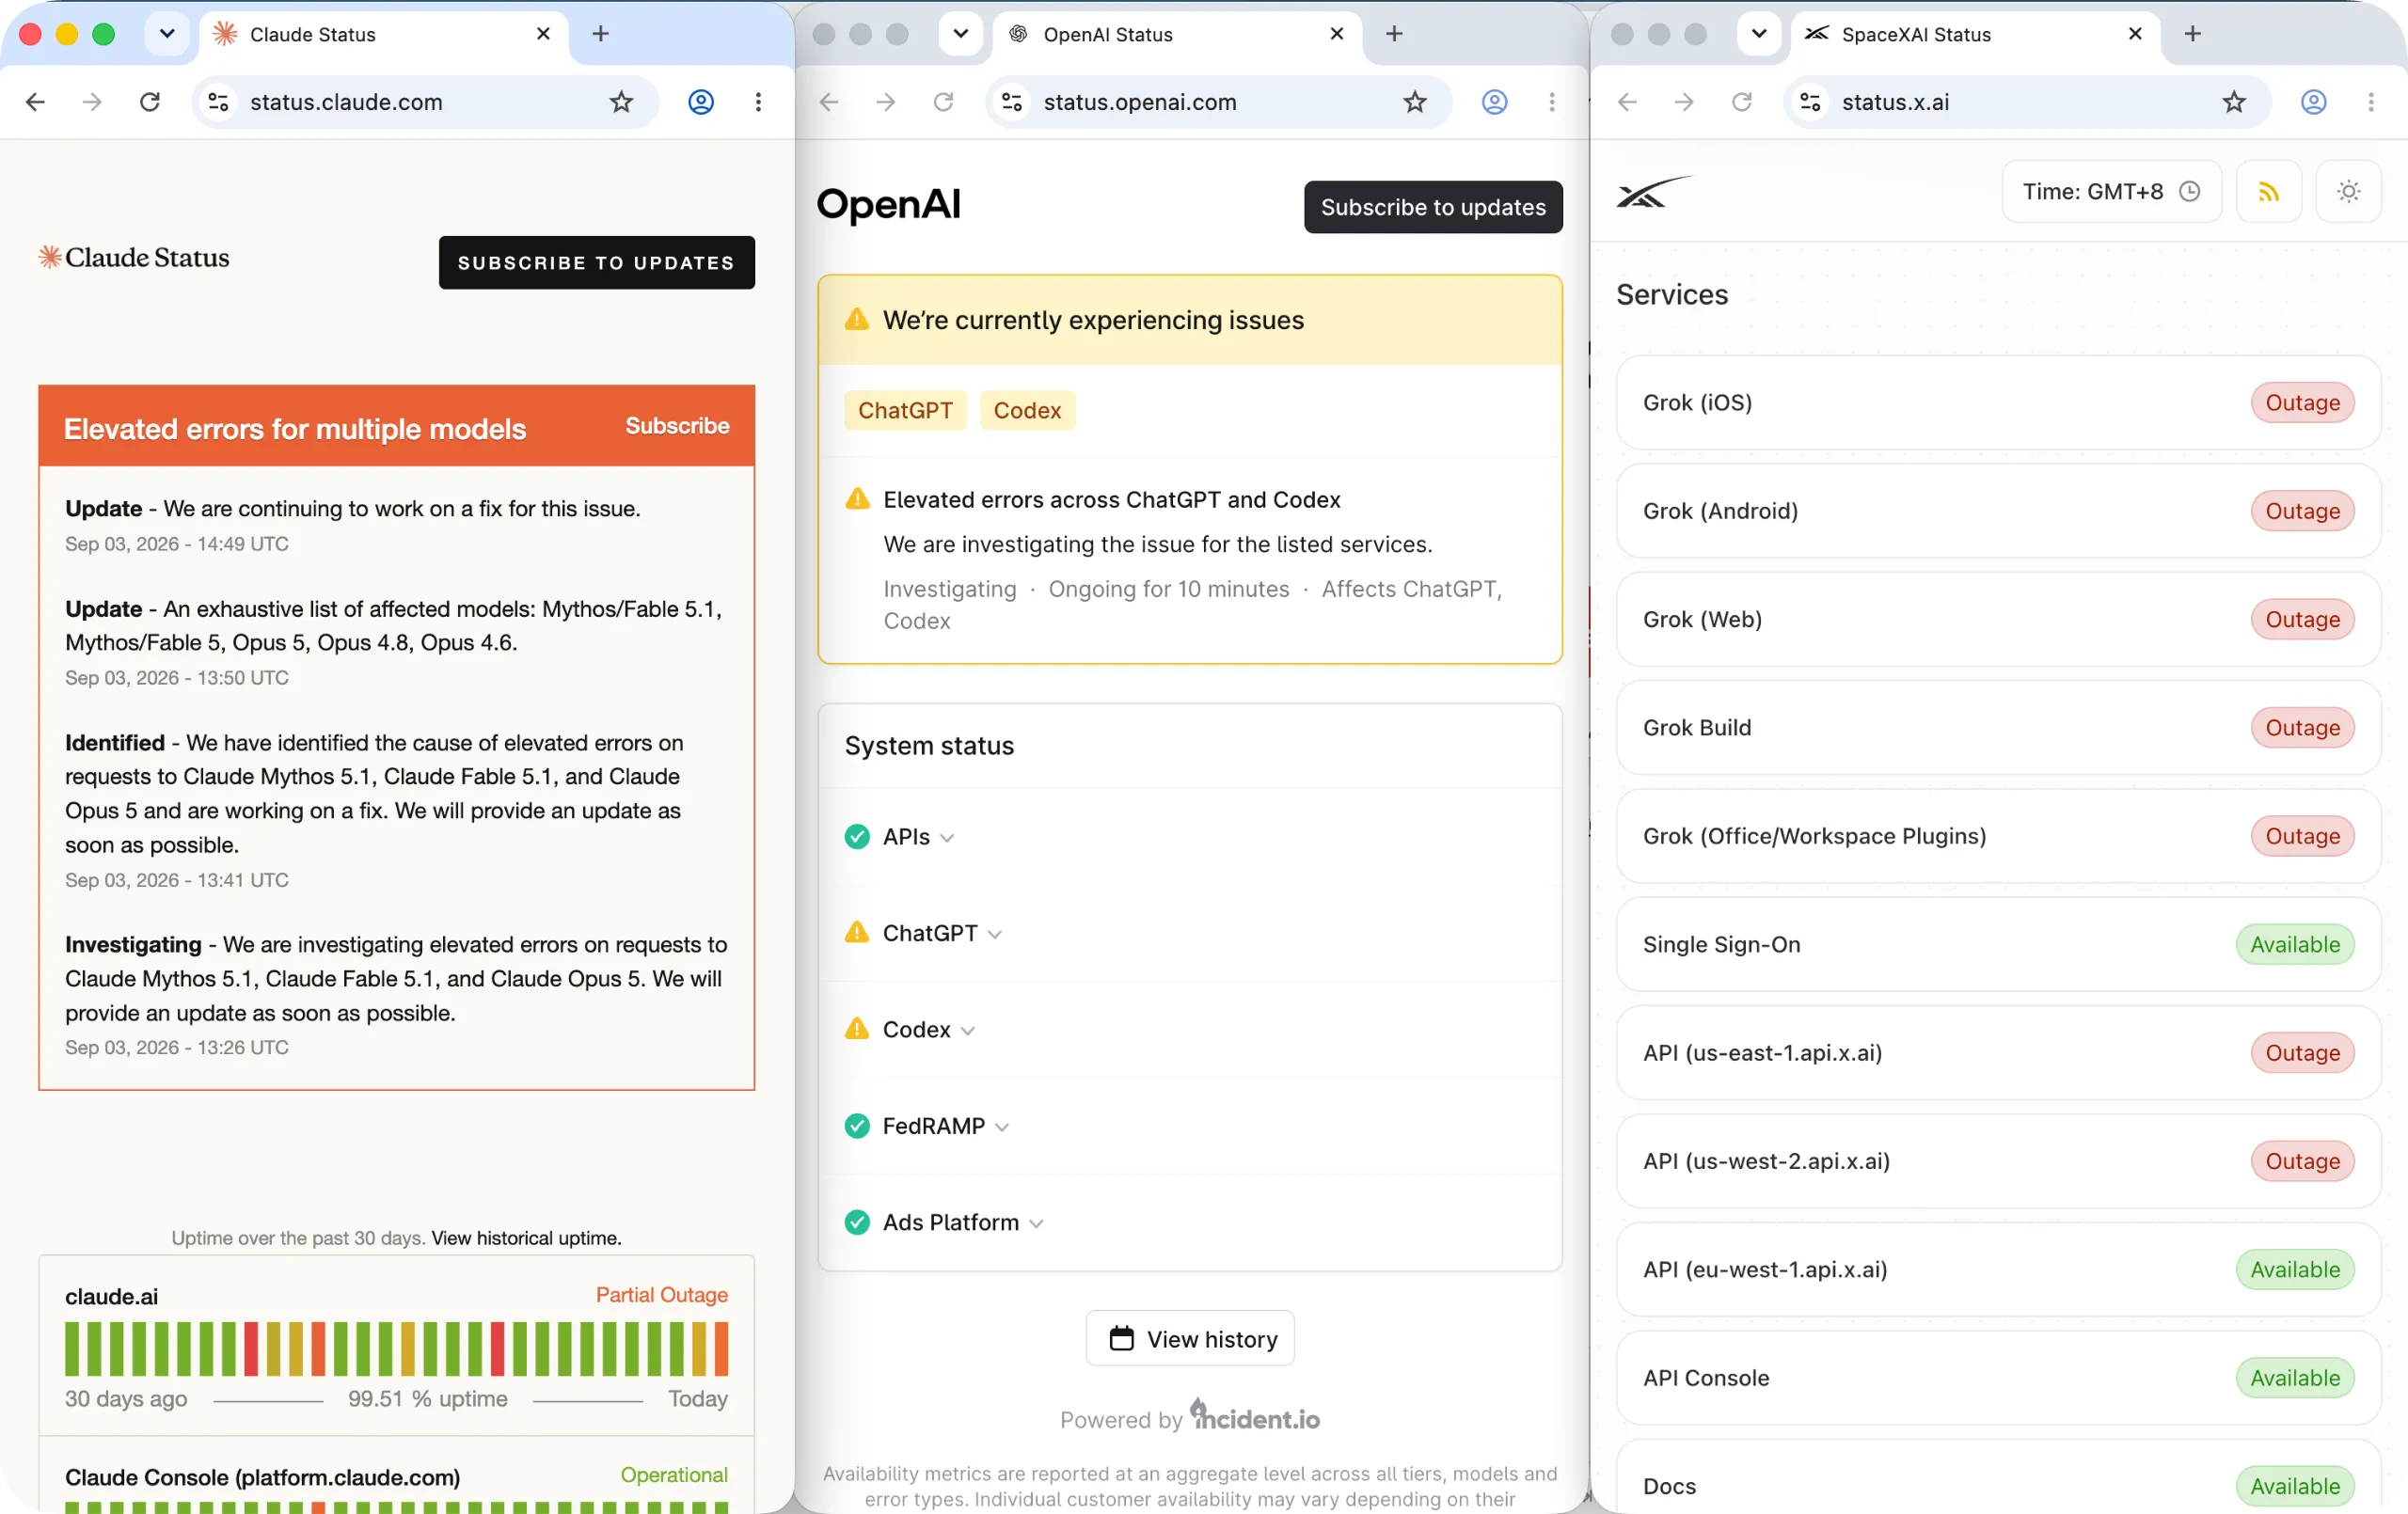Open tab search dropdown in SpaceXAI Status window
The height and width of the screenshot is (1514, 2408).
pos(1758,34)
